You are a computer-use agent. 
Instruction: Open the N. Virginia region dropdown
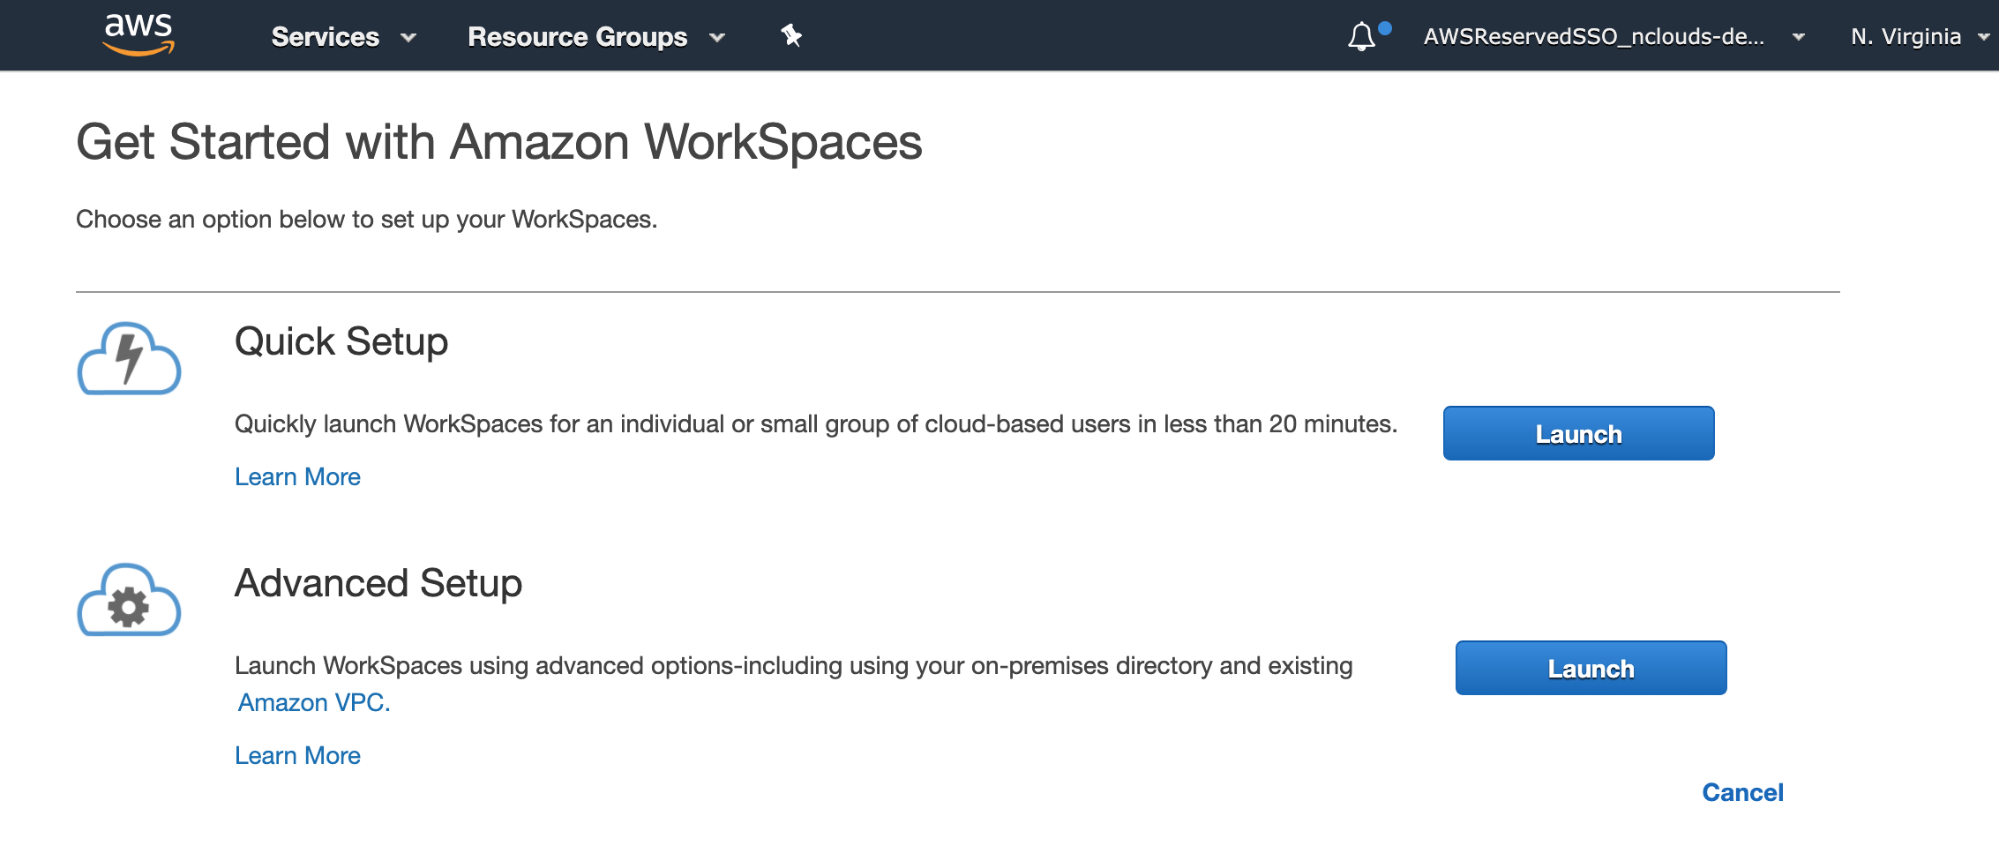pyautogui.click(x=1919, y=37)
